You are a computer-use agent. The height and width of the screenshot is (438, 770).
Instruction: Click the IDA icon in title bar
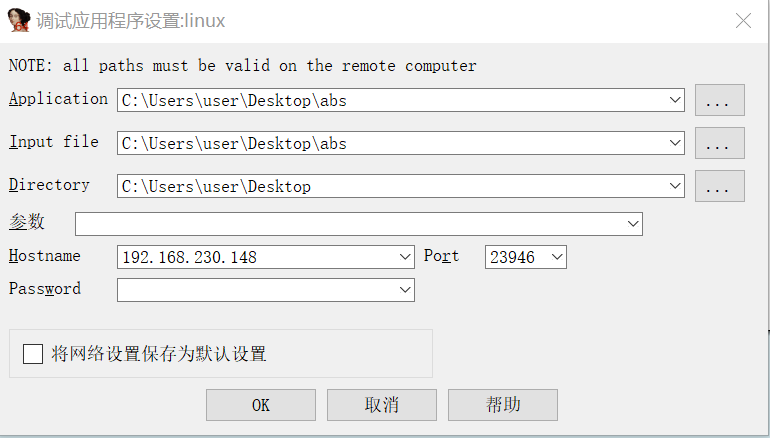coord(18,20)
